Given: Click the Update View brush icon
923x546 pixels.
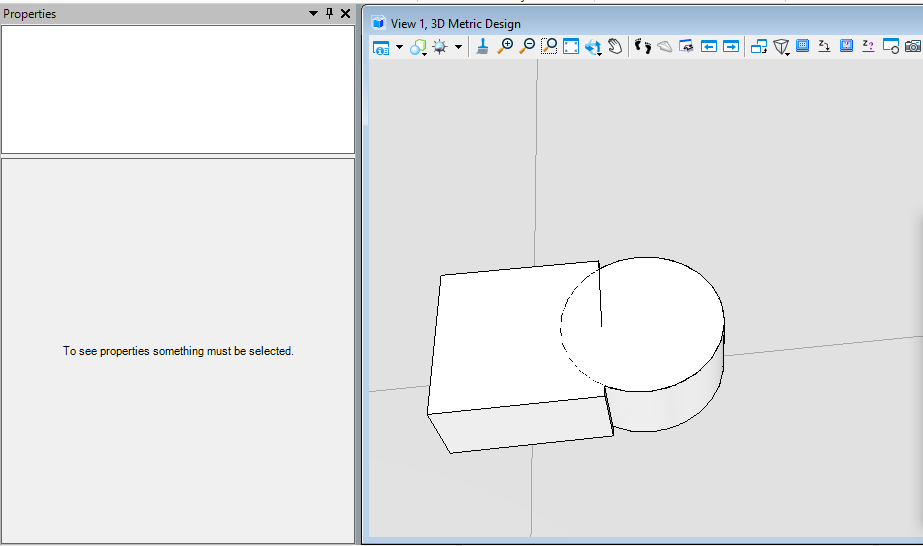Looking at the screenshot, I should click(482, 46).
